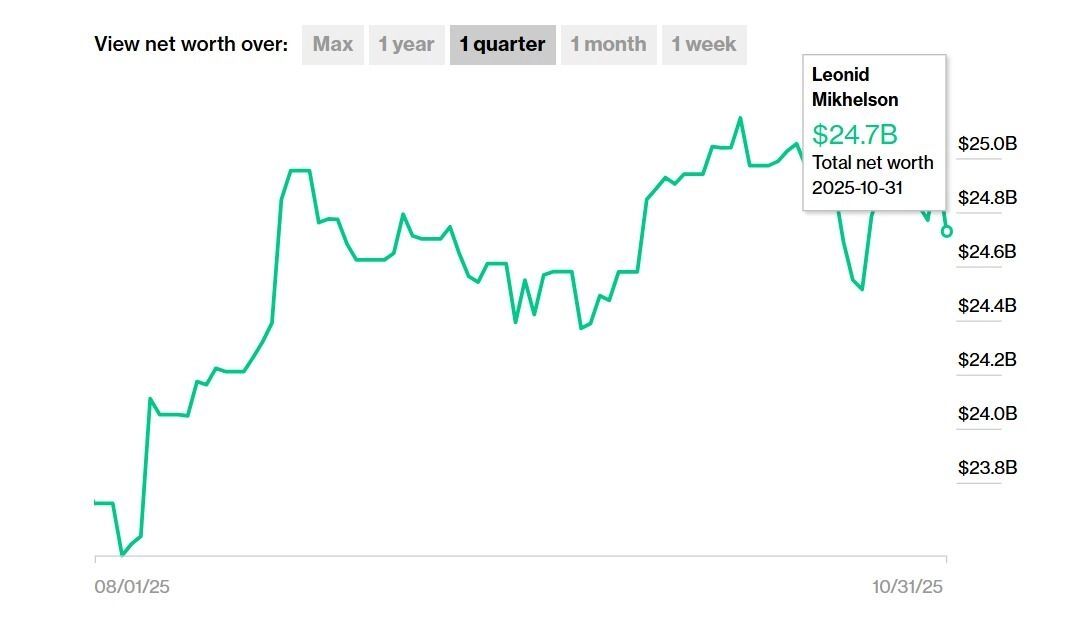Click the View net worth over label
This screenshot has width=1080, height=627.
(x=191, y=45)
